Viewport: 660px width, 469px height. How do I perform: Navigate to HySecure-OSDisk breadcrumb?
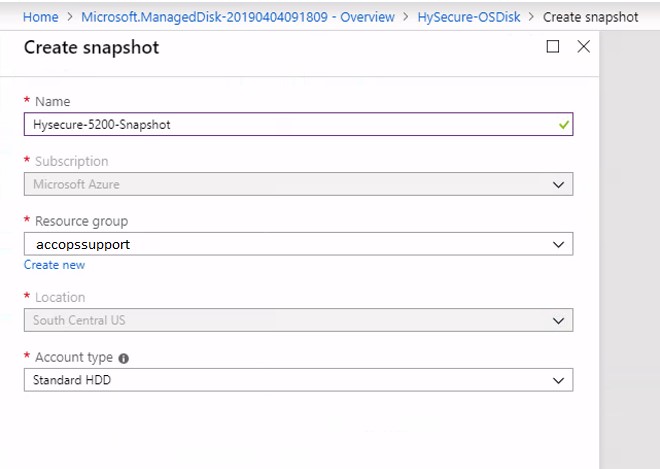468,17
